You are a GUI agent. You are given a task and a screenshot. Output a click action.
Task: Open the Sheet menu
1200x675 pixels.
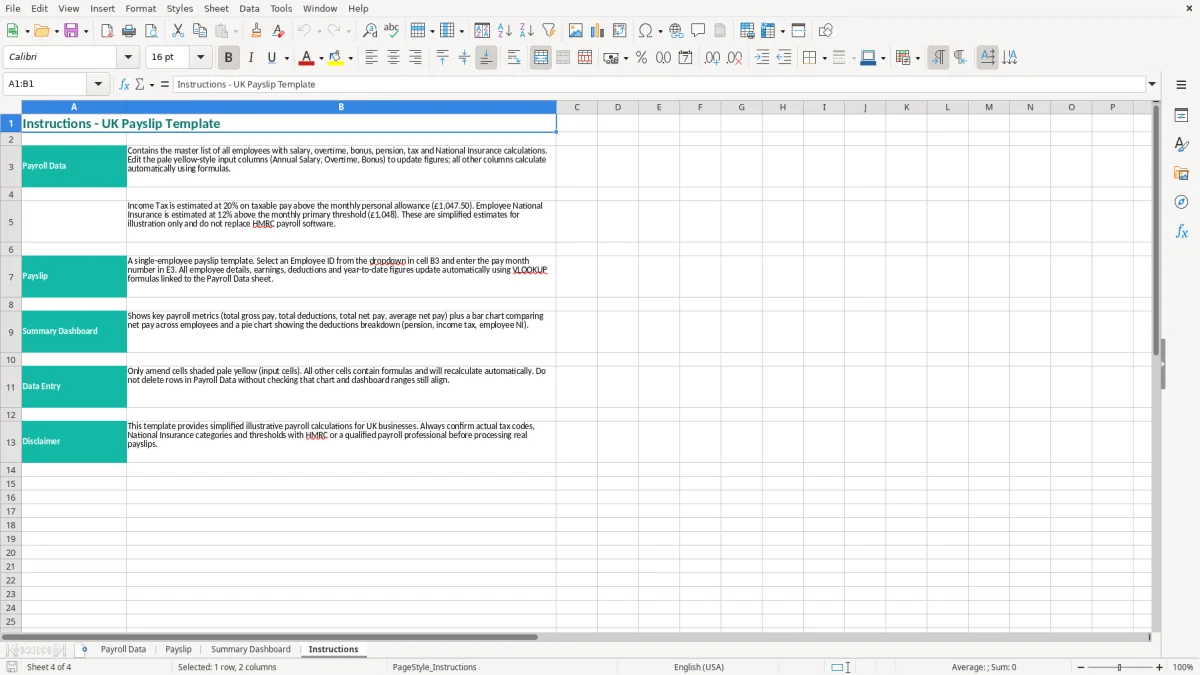pyautogui.click(x=216, y=8)
